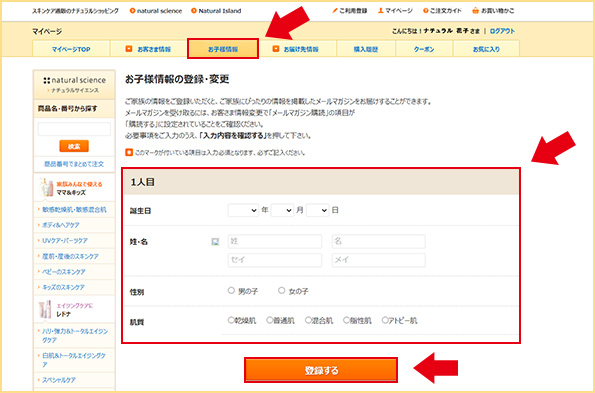Open キッズのスキンケア category

pos(63,288)
